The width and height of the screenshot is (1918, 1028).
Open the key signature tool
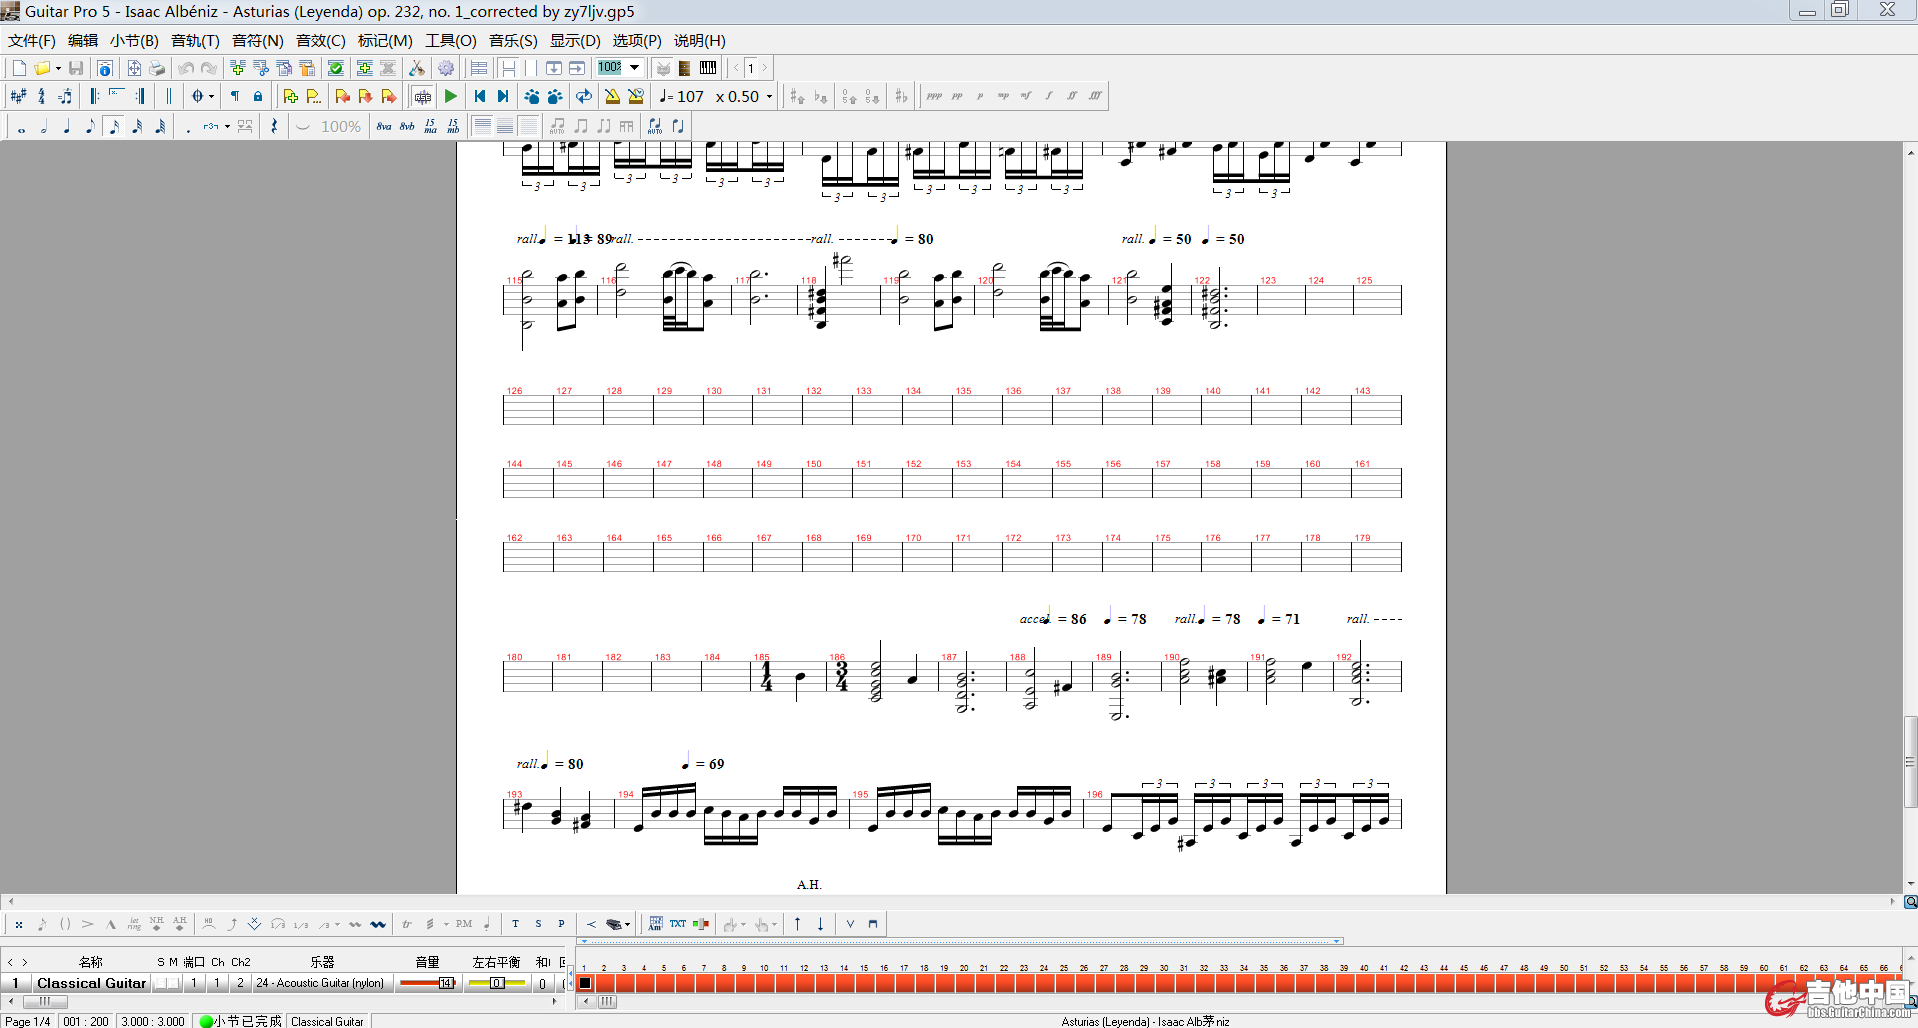click(x=19, y=96)
